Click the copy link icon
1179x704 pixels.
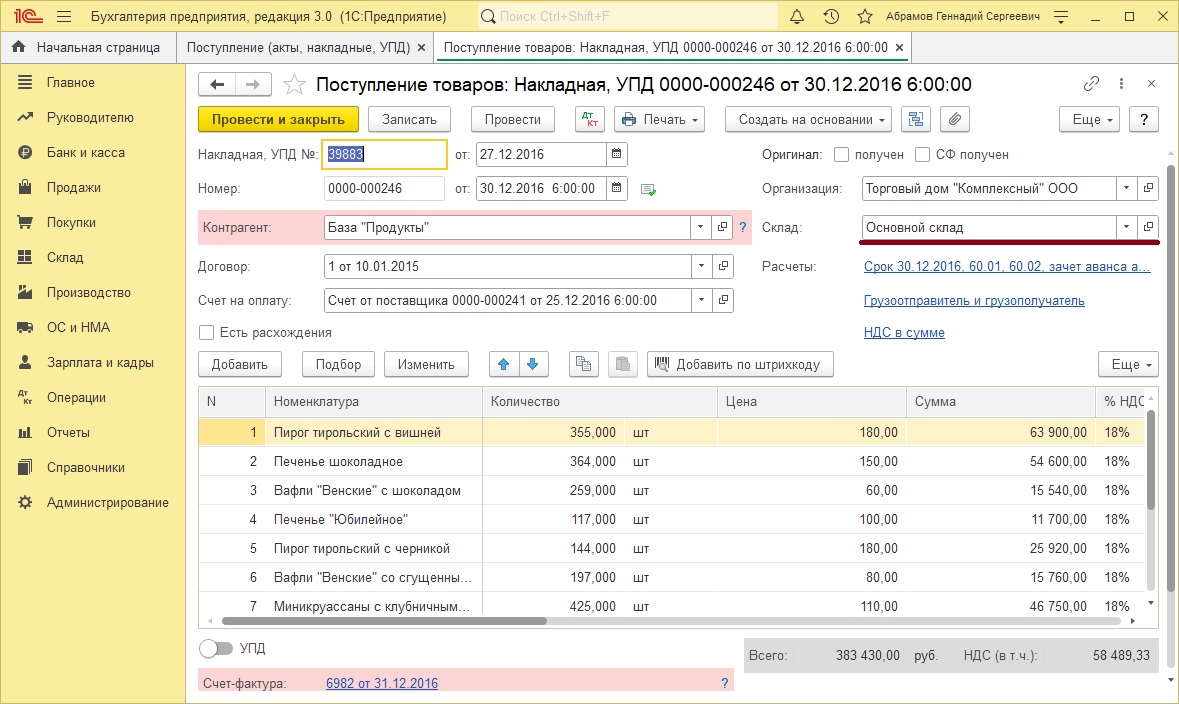(x=1092, y=85)
